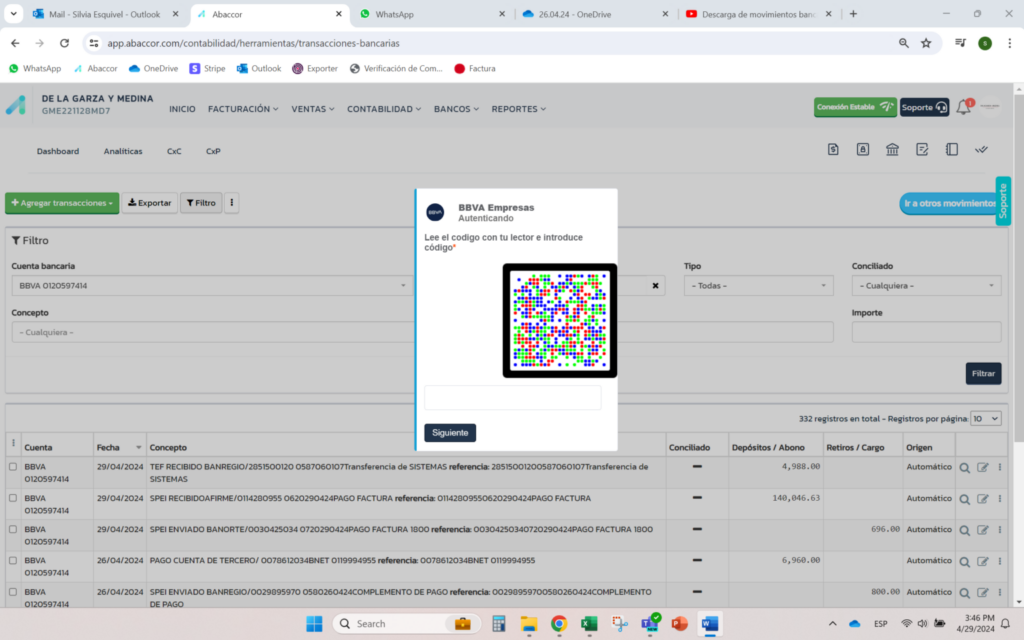This screenshot has width=1024, height=640.
Task: Click magnifier icon on 4,988.00 transaction row
Action: (965, 468)
